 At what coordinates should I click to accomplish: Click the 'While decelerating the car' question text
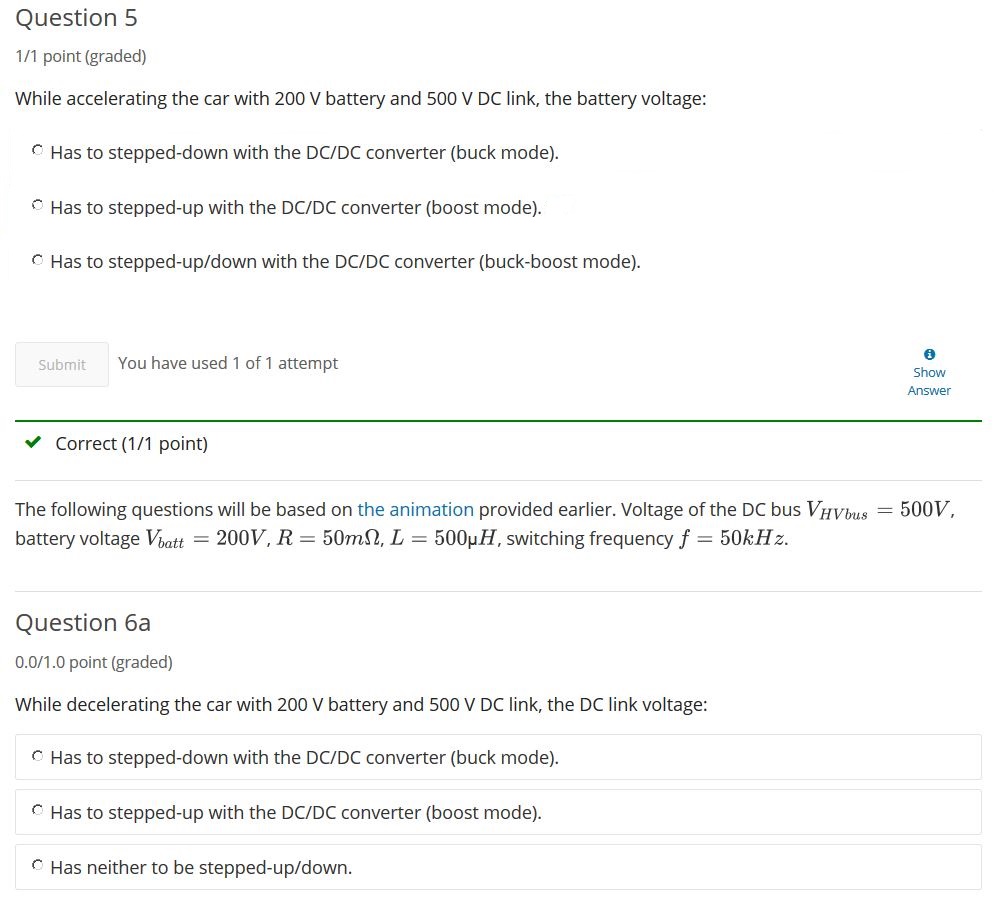[x=361, y=705]
